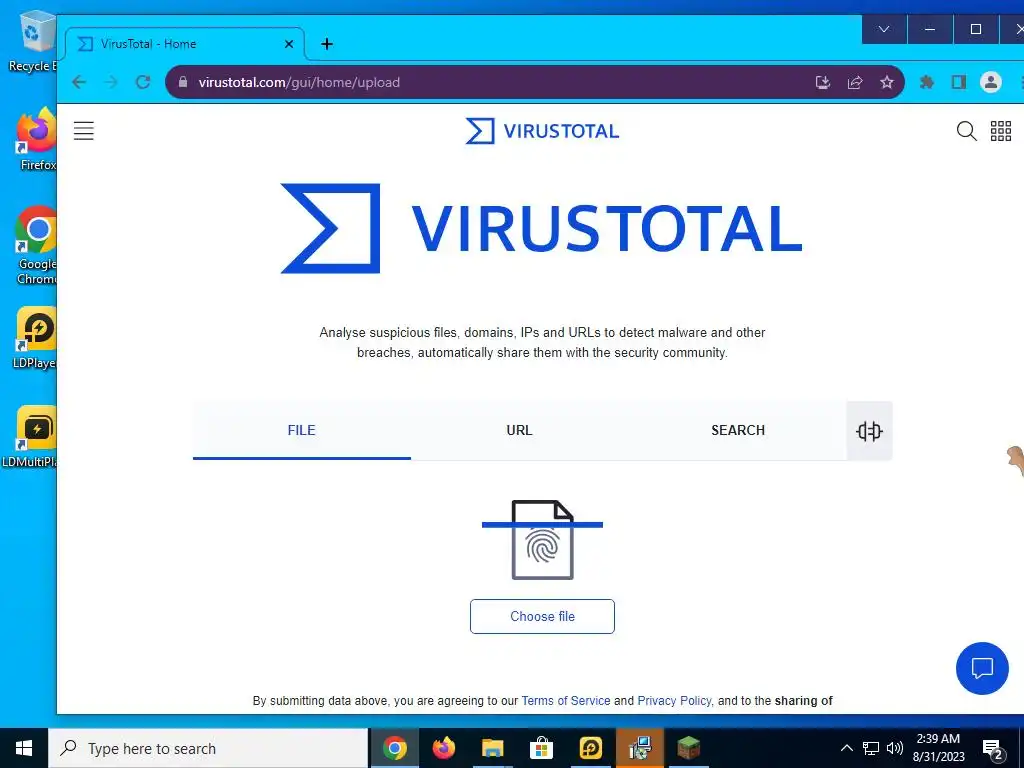Select the FILE tab
The image size is (1024, 768).
click(302, 430)
